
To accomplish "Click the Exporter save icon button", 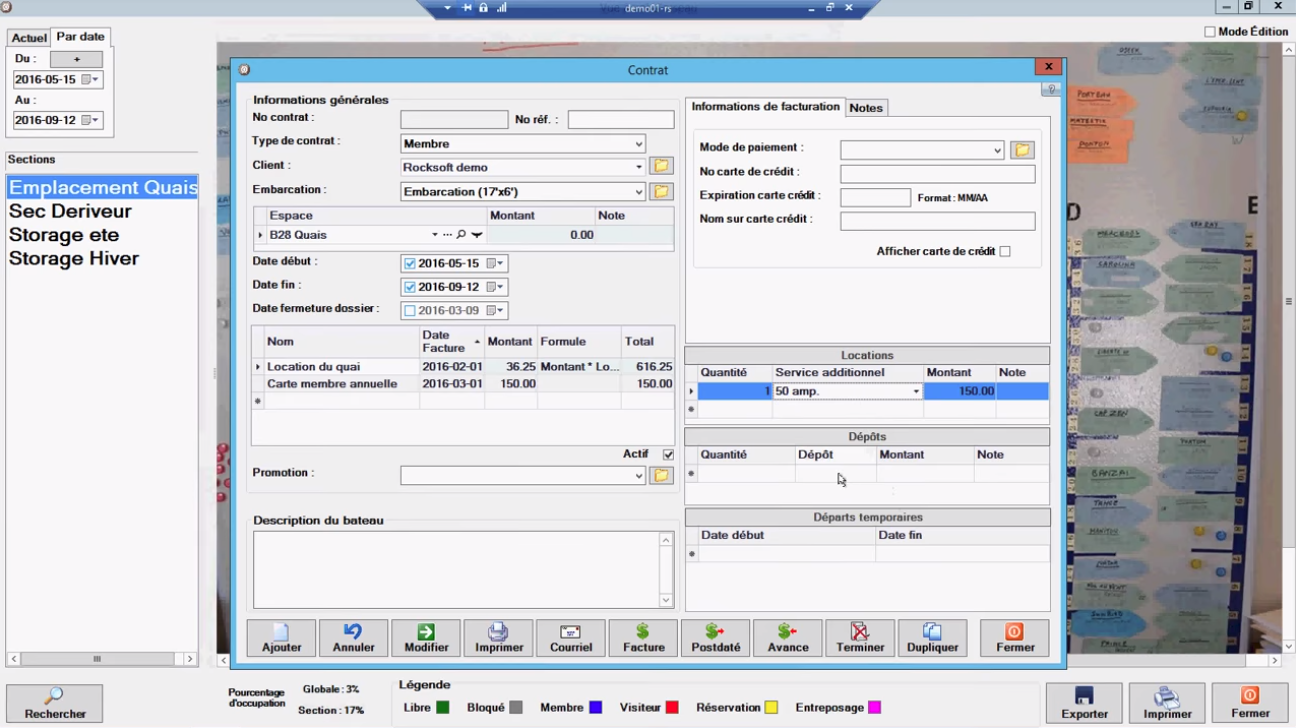I will (x=1084, y=703).
